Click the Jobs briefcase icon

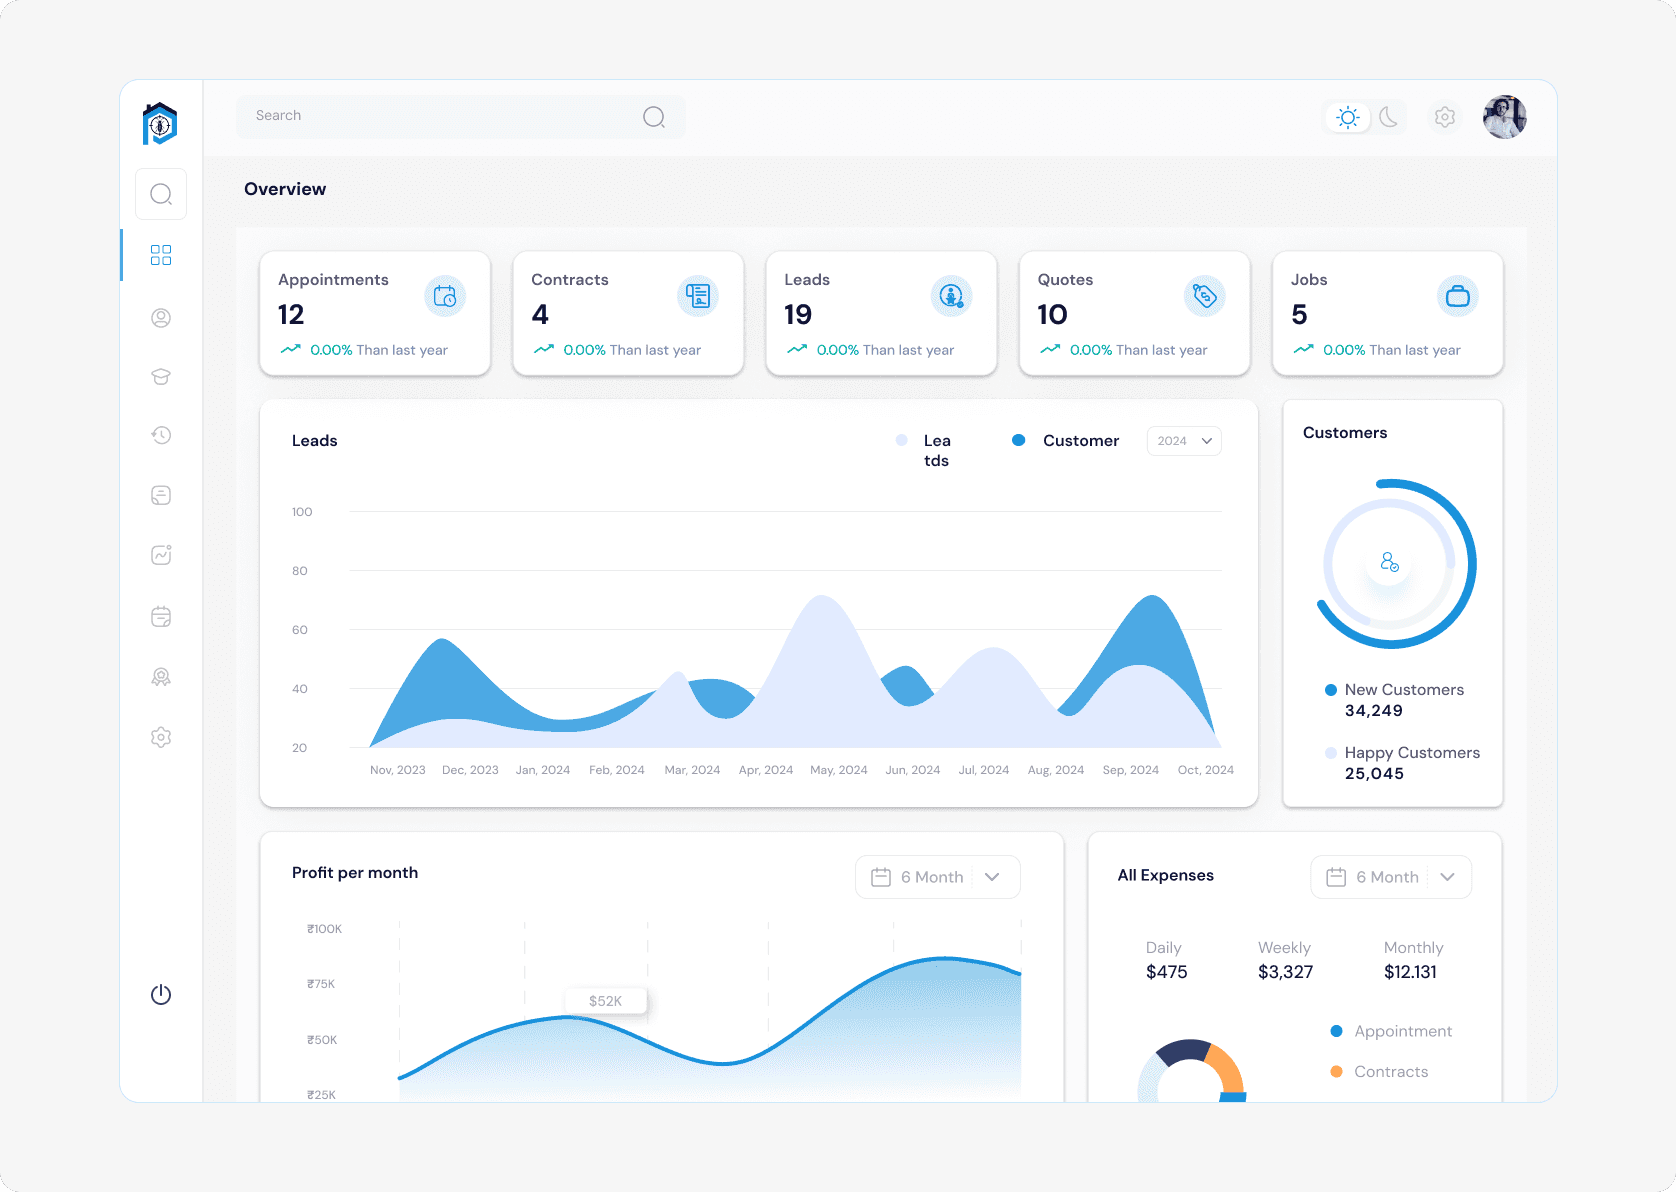1458,296
